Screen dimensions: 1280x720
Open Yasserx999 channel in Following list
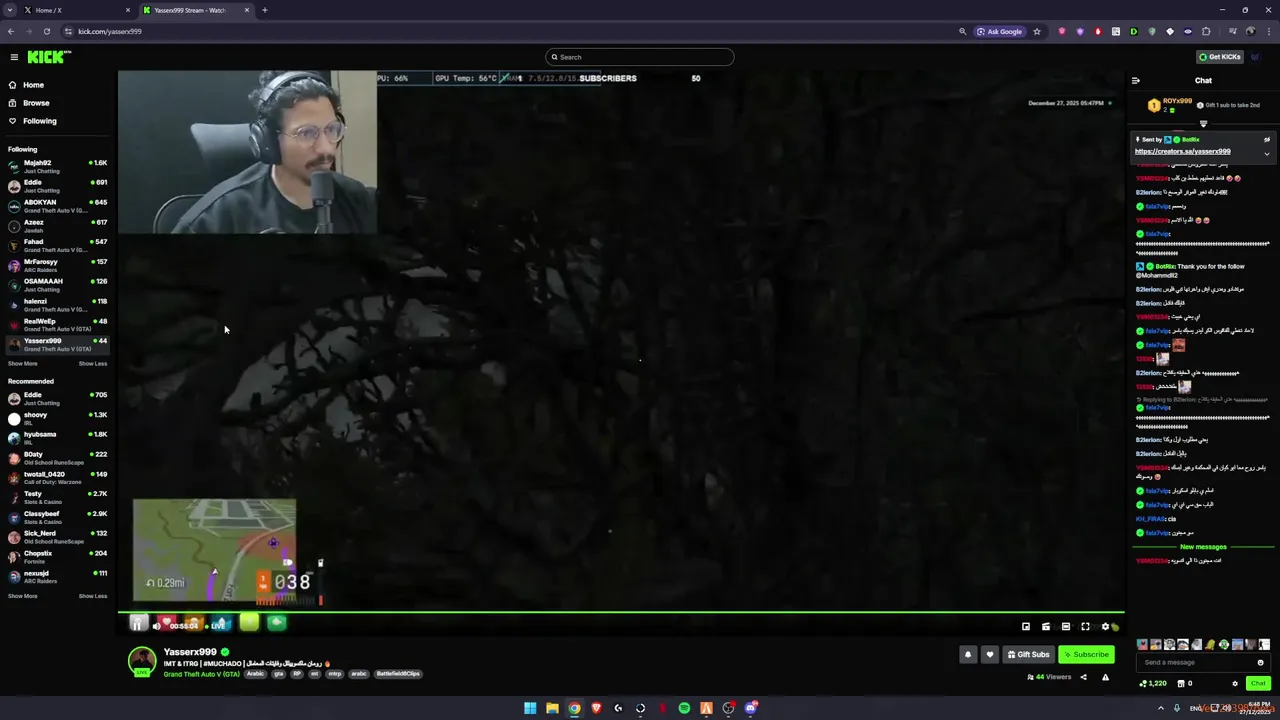click(x=57, y=344)
